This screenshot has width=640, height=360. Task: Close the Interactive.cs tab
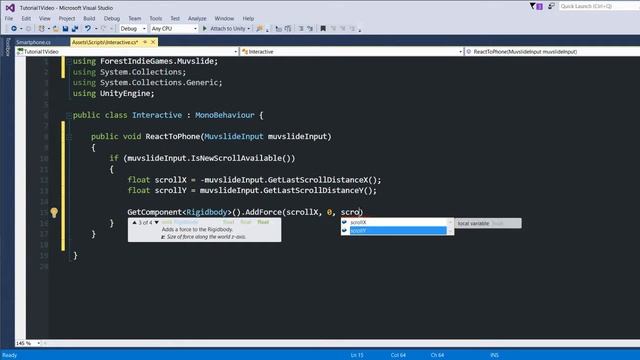(x=153, y=42)
